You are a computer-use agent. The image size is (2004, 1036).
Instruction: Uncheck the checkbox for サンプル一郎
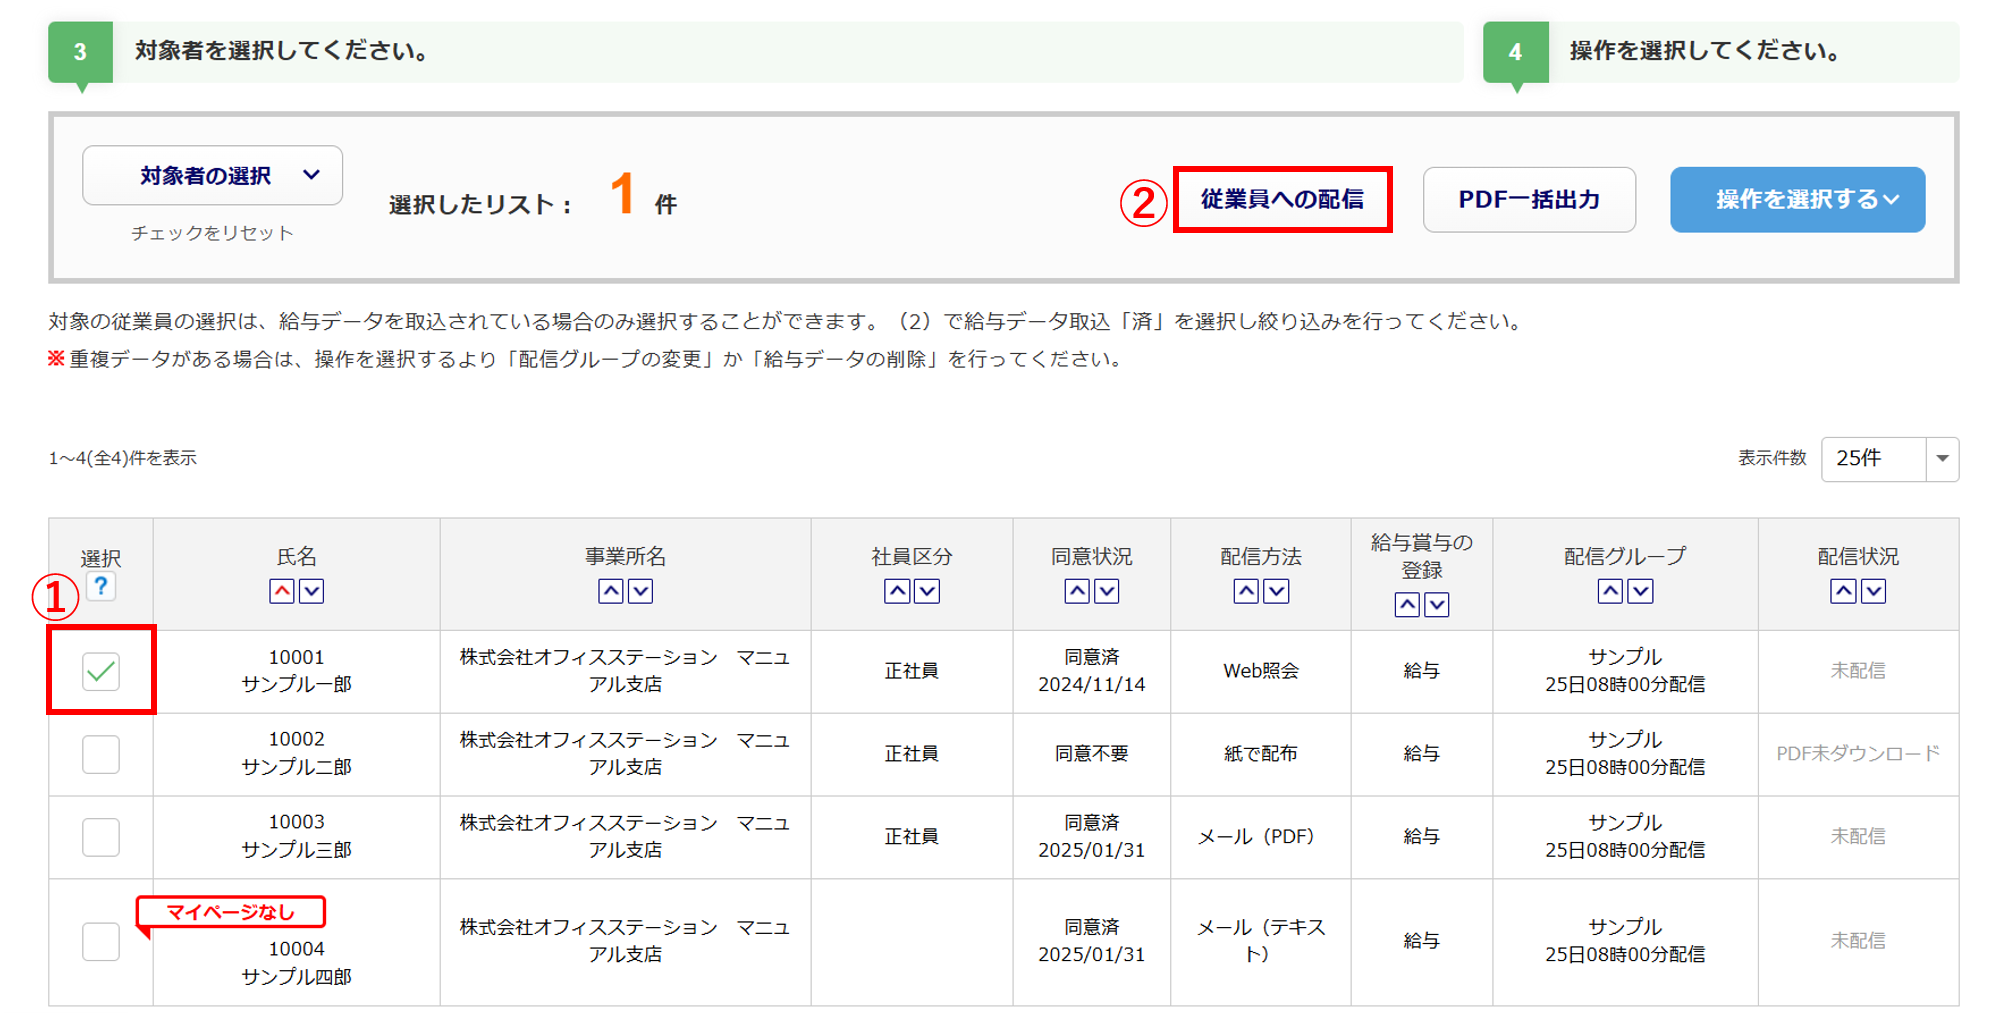click(x=101, y=671)
